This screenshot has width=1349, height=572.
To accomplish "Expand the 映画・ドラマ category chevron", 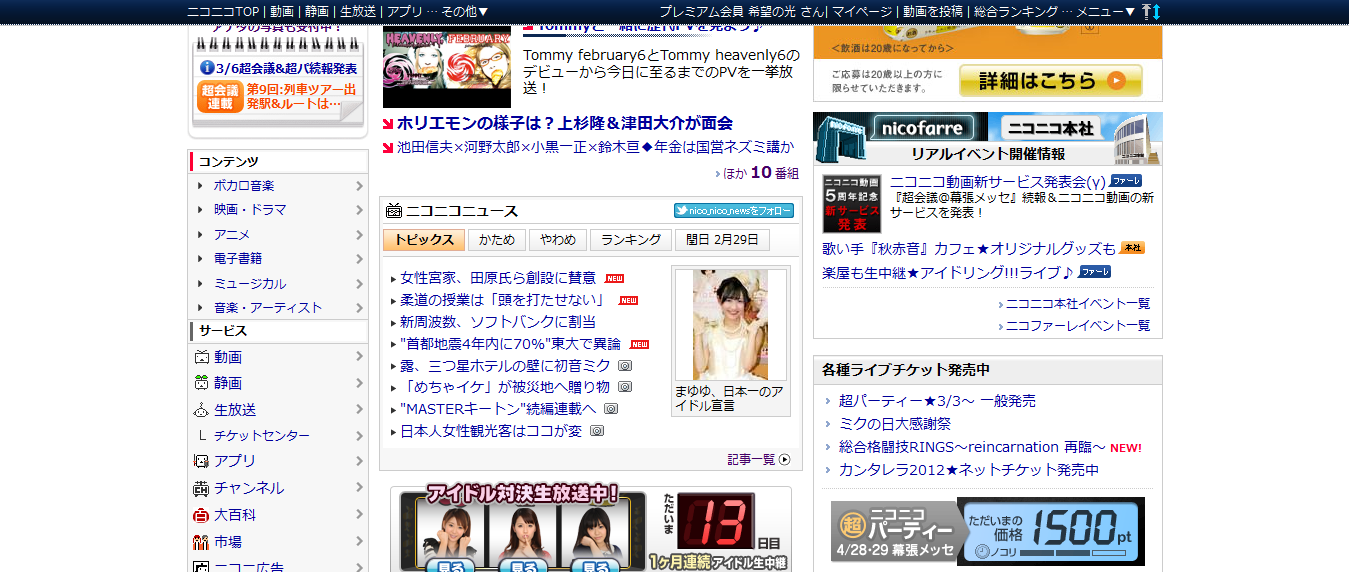I will 359,210.
